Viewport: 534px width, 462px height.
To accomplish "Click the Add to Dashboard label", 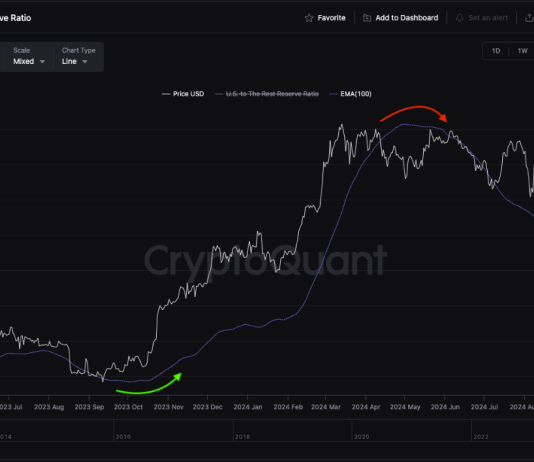I will (407, 18).
